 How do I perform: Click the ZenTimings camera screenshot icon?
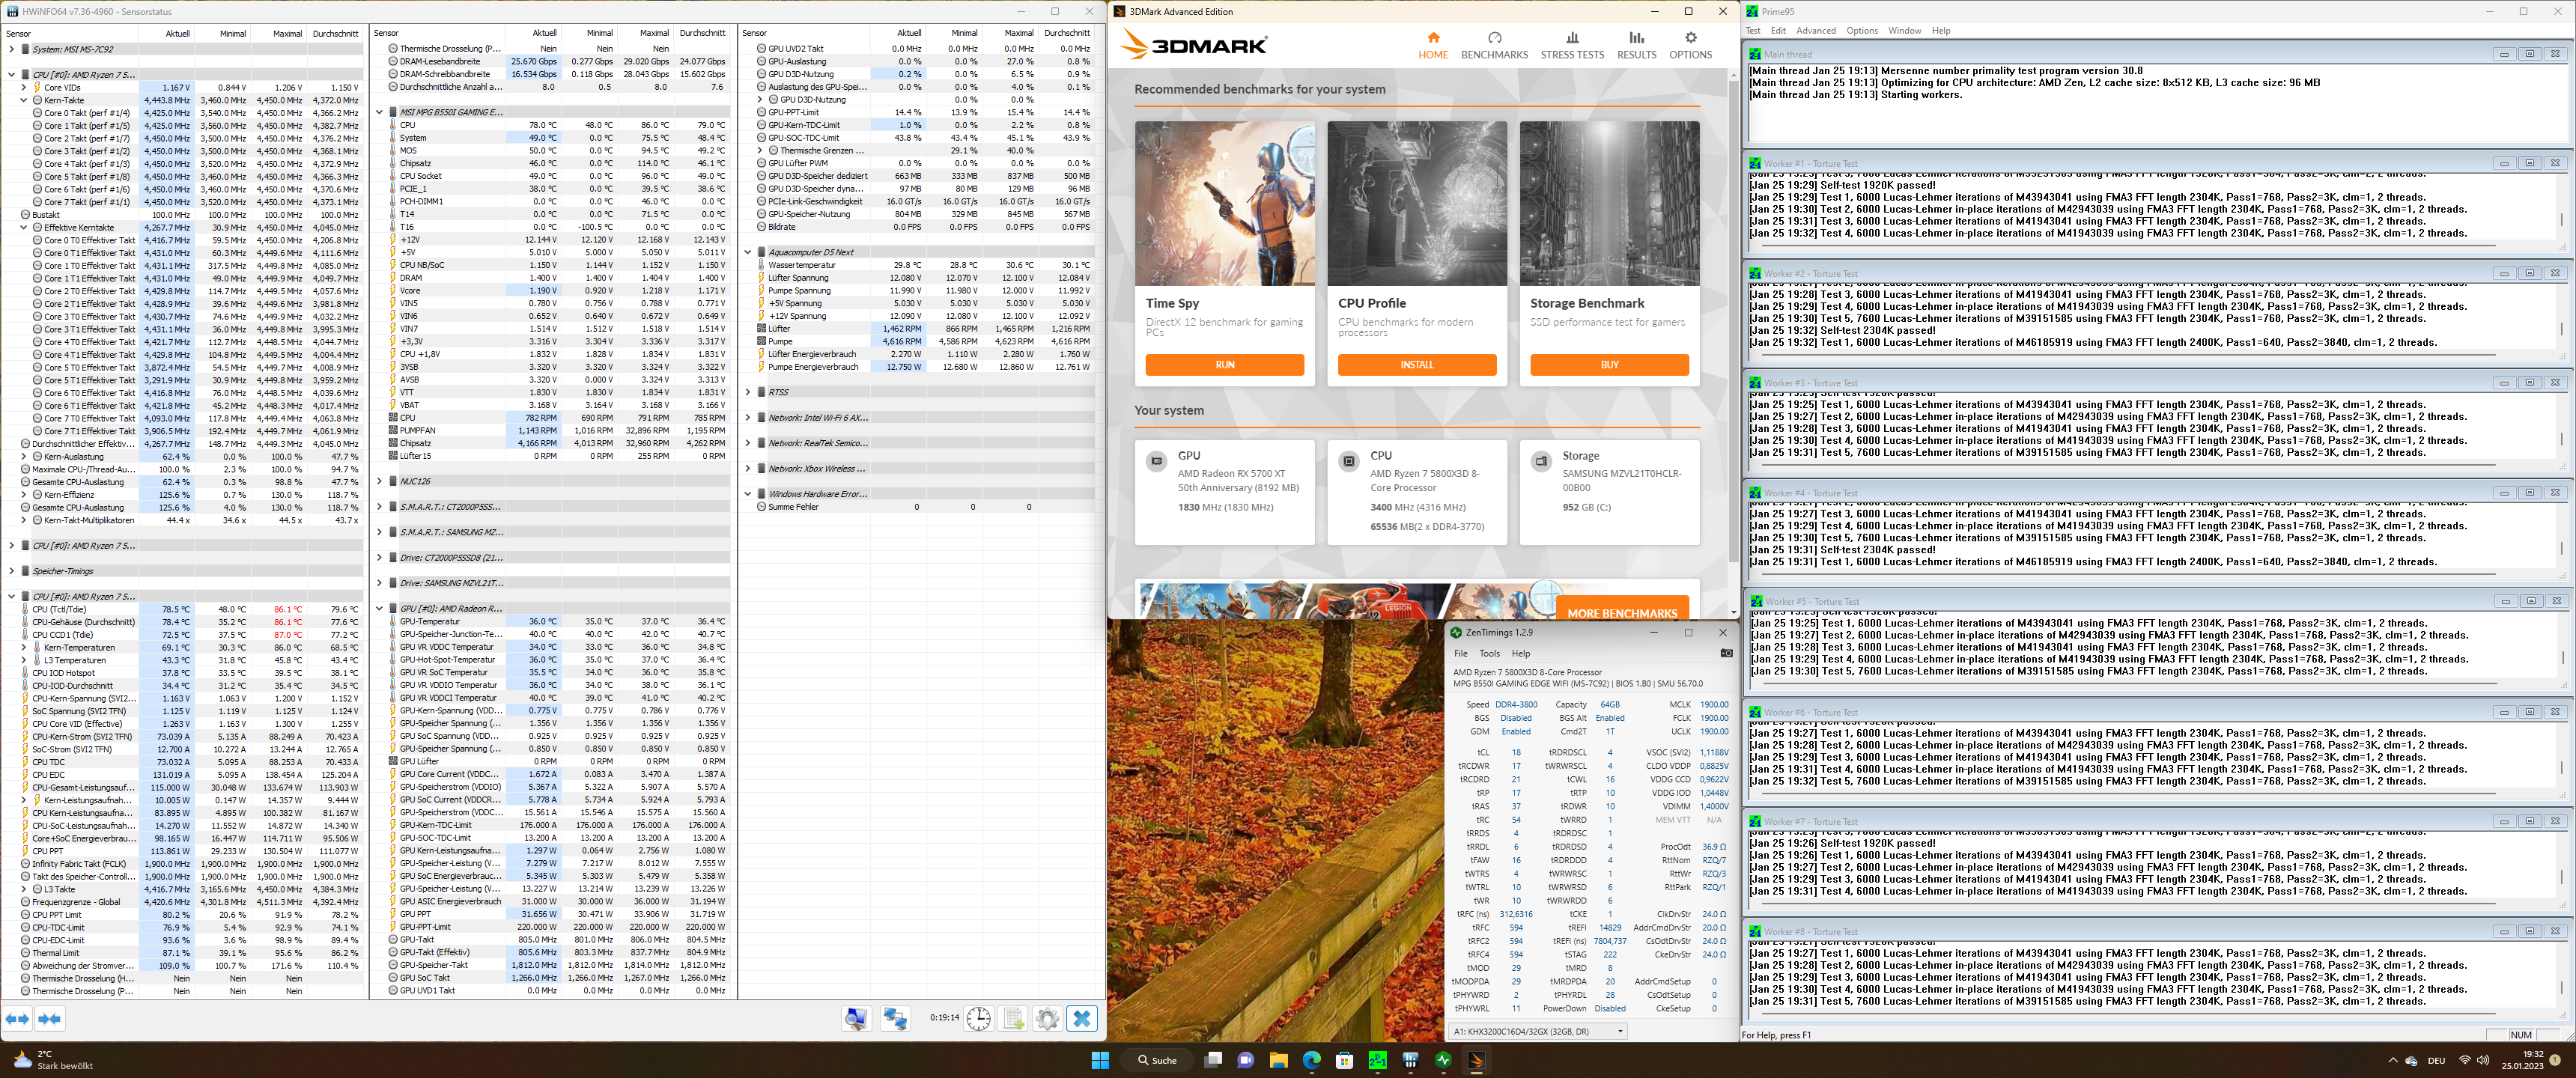(1726, 653)
